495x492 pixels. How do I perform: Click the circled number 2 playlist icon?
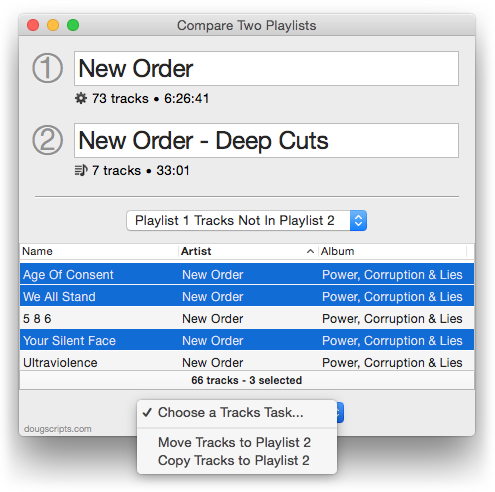(x=47, y=140)
